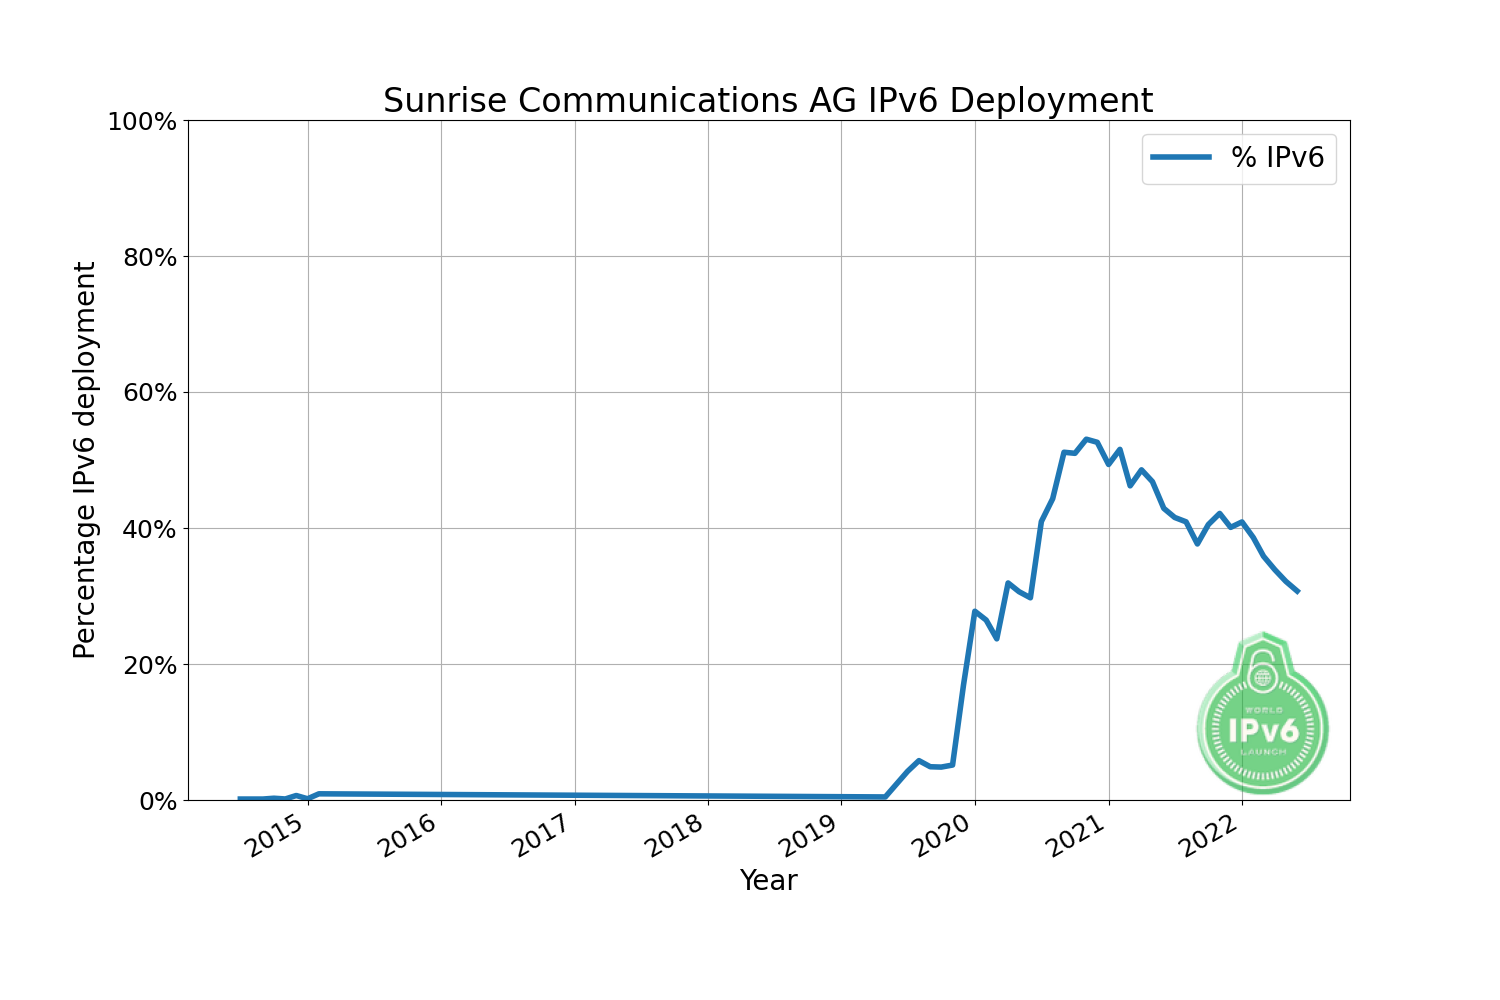The height and width of the screenshot is (1000, 1500).
Task: Click the final endpoint of the blue line
Action: 1298,592
